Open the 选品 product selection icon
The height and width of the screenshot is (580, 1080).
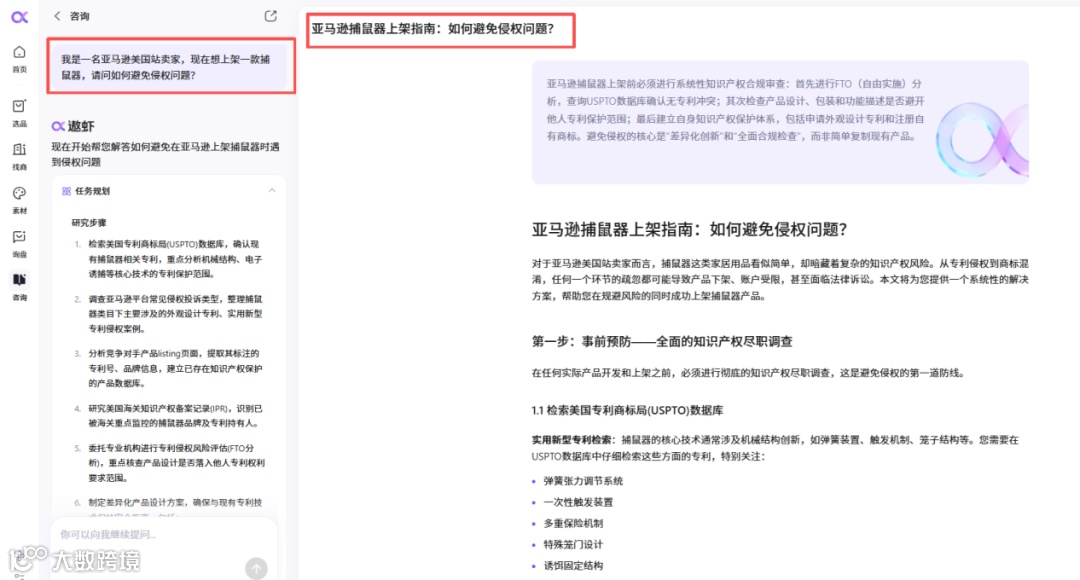point(19,106)
